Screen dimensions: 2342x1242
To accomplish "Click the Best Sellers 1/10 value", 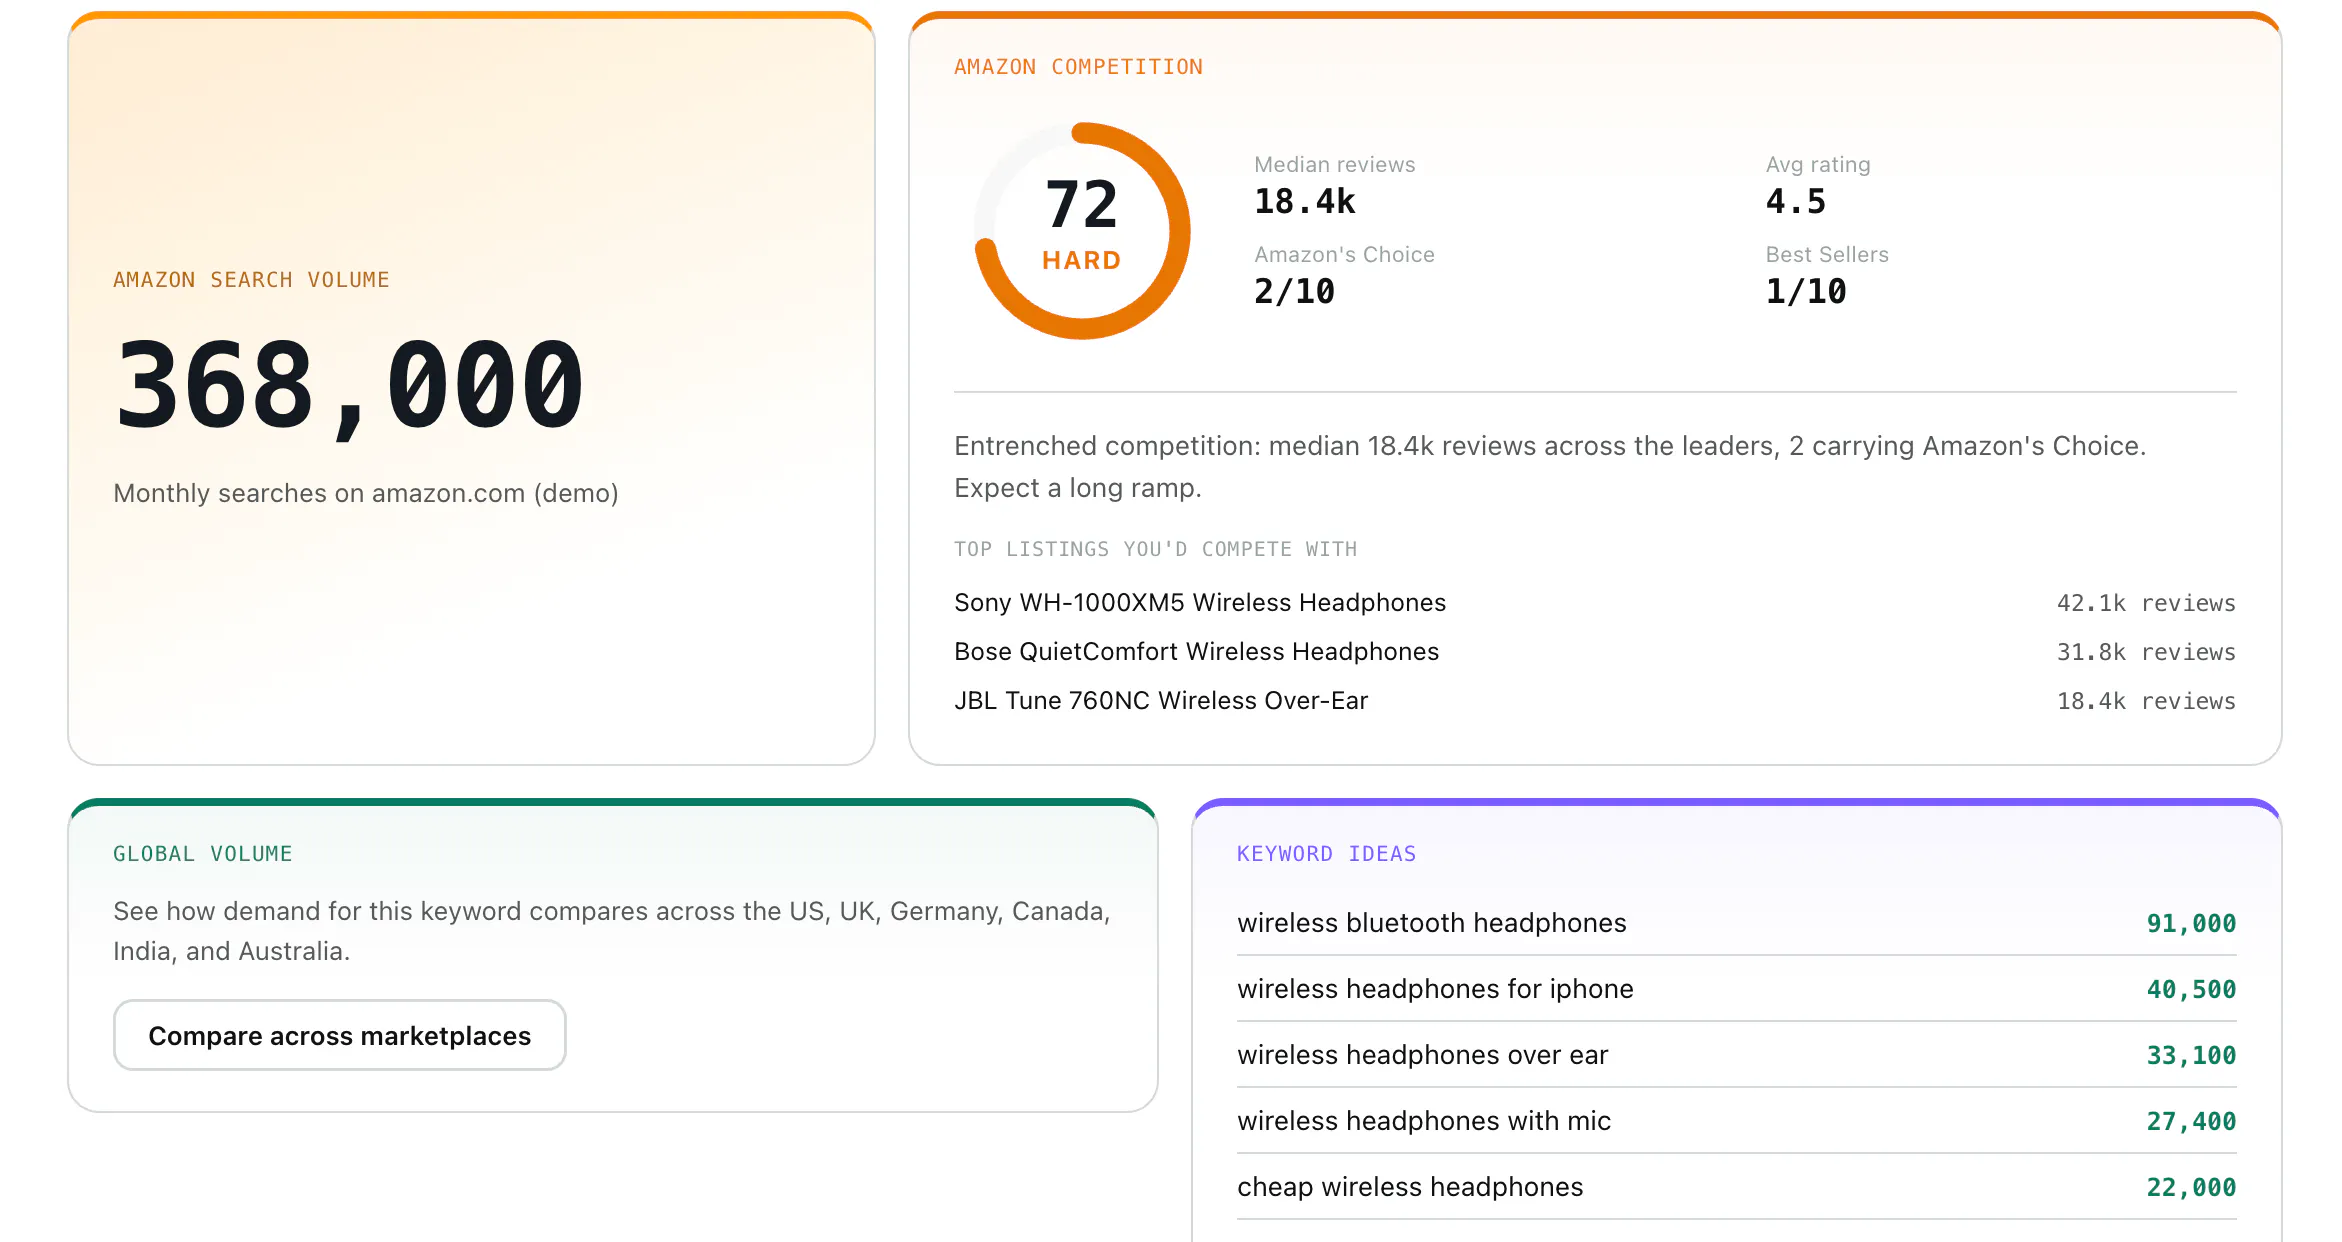I will (x=1805, y=292).
